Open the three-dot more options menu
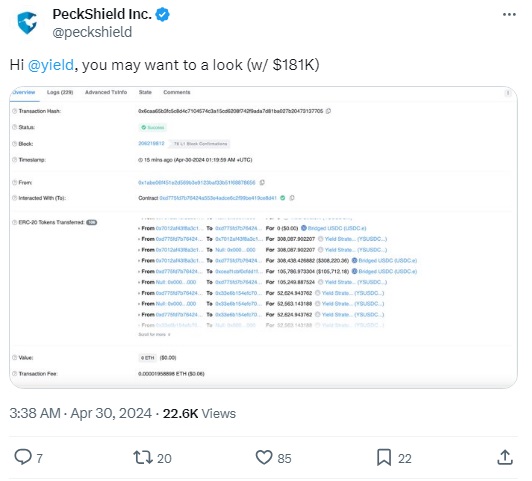This screenshot has width=532, height=481. coord(509,14)
